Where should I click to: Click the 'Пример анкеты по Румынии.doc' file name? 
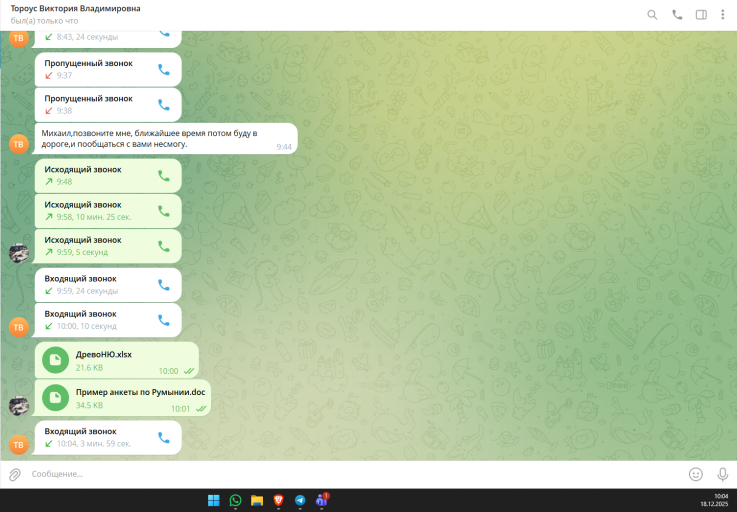(141, 392)
